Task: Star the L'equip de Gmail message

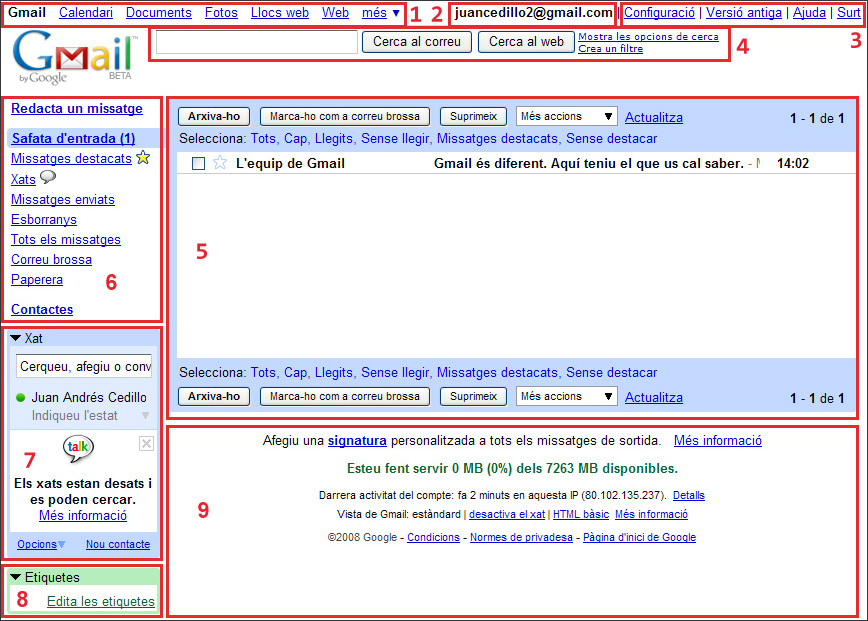Action: click(220, 163)
